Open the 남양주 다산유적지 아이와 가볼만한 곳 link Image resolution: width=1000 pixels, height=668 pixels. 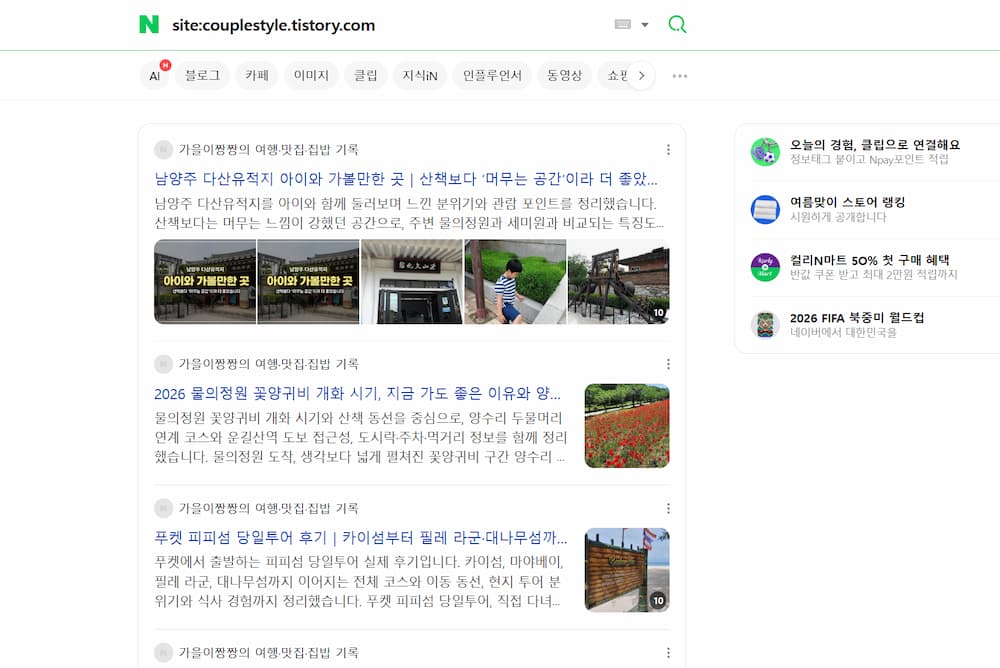406,179
